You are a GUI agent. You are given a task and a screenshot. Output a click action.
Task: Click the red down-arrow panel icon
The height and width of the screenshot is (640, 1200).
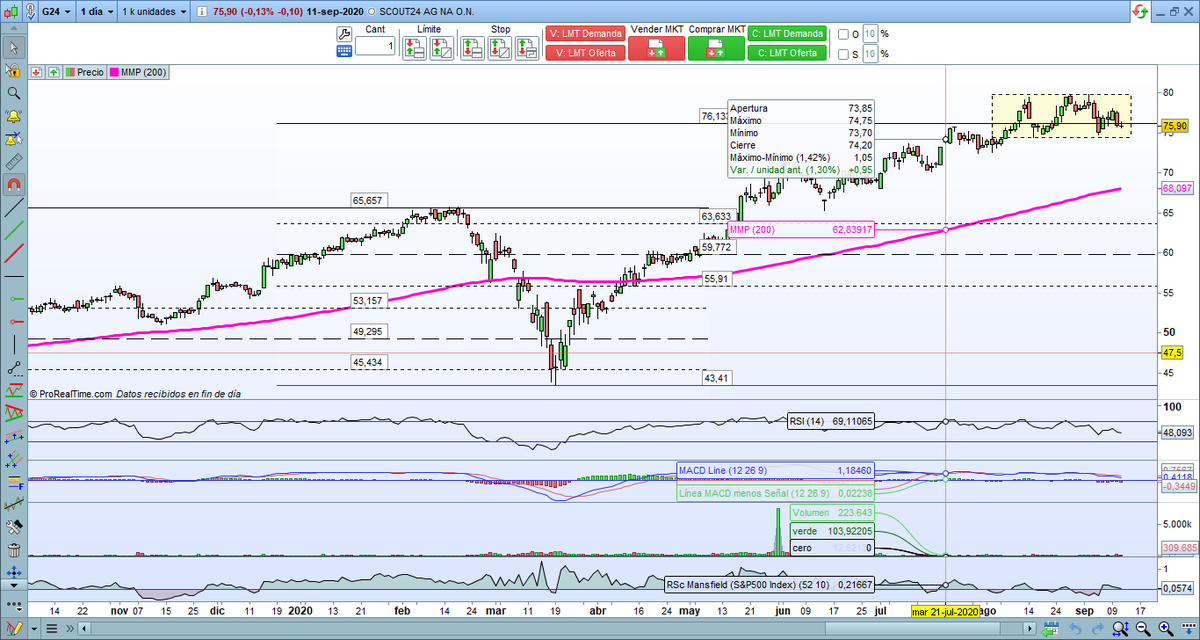[37, 72]
